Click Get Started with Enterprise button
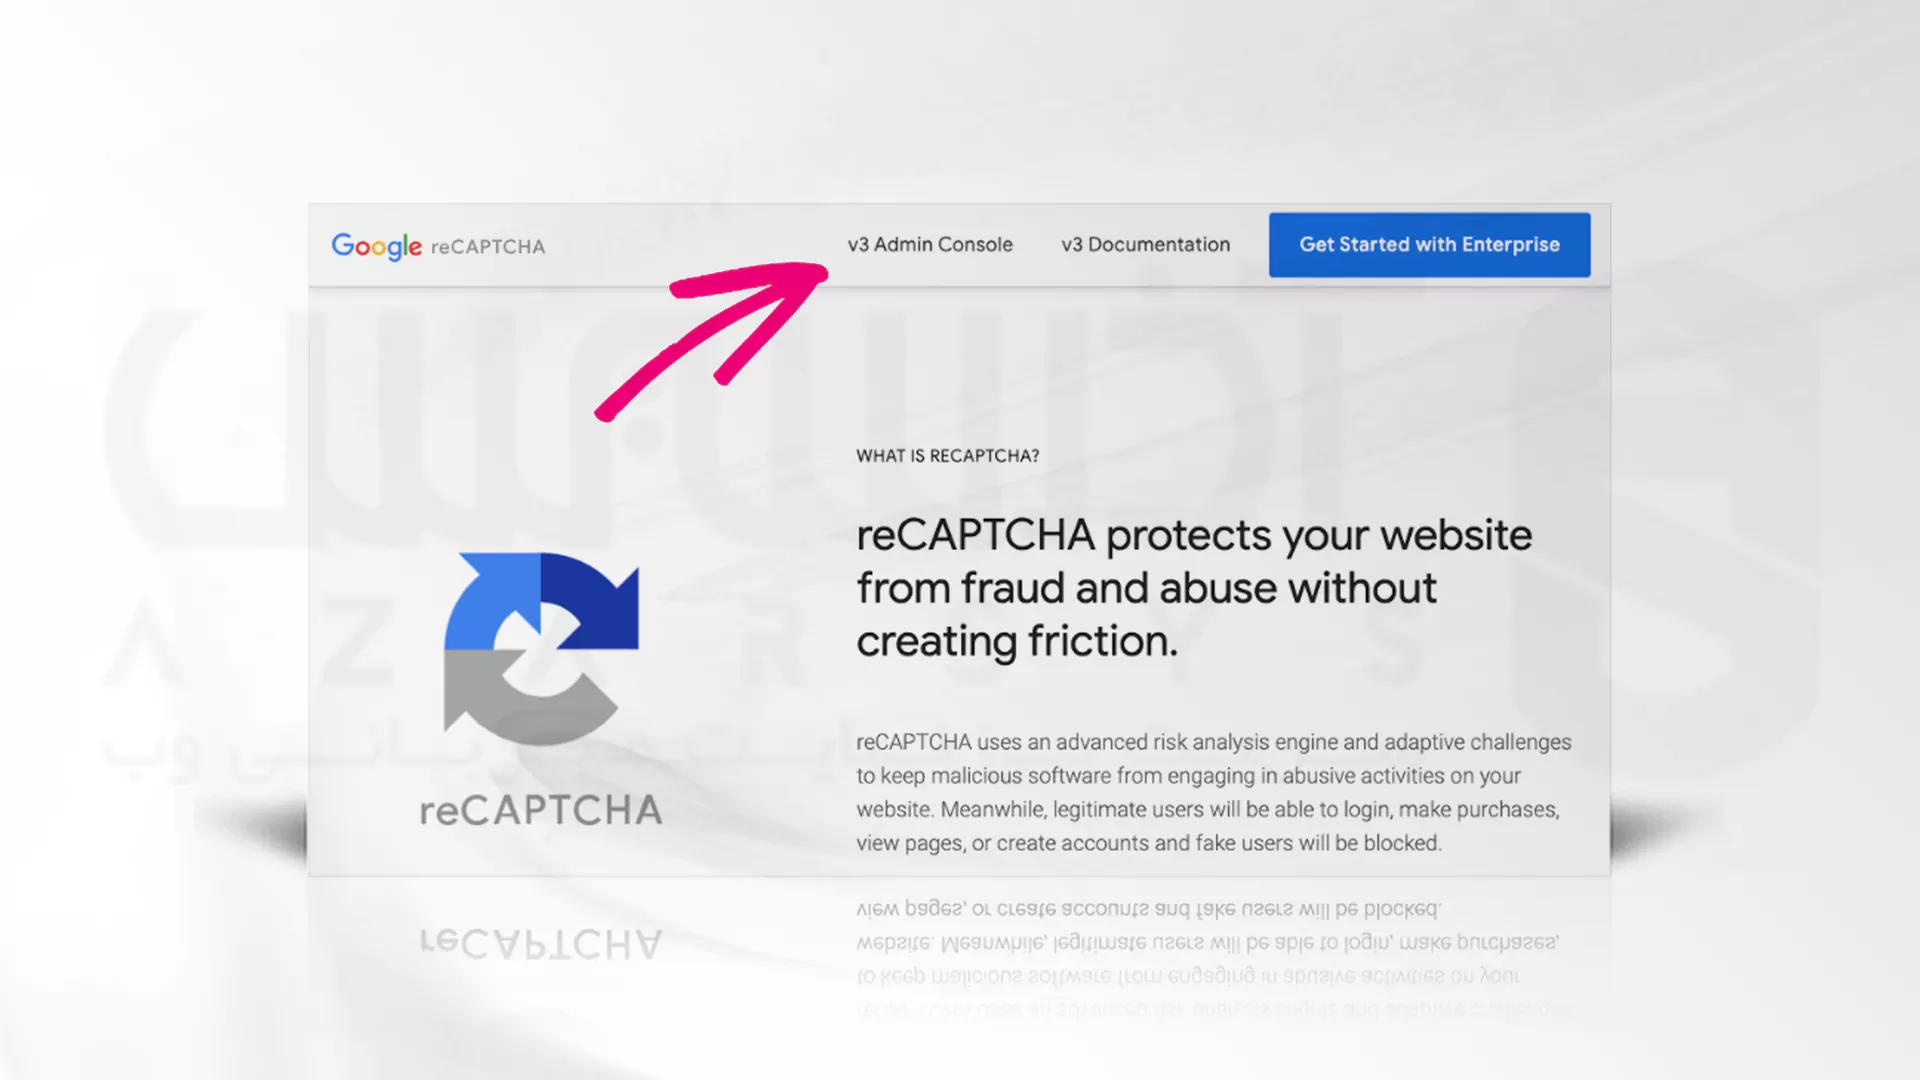The height and width of the screenshot is (1080, 1920). 1429,244
